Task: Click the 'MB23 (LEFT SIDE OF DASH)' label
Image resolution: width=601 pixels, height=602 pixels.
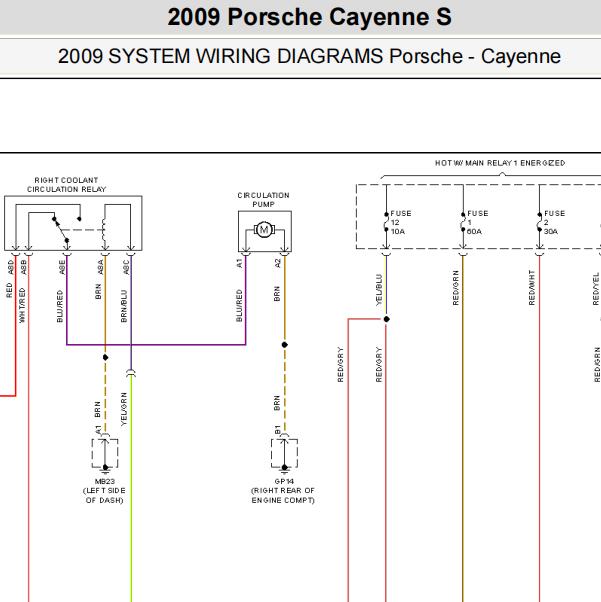Action: 104,491
